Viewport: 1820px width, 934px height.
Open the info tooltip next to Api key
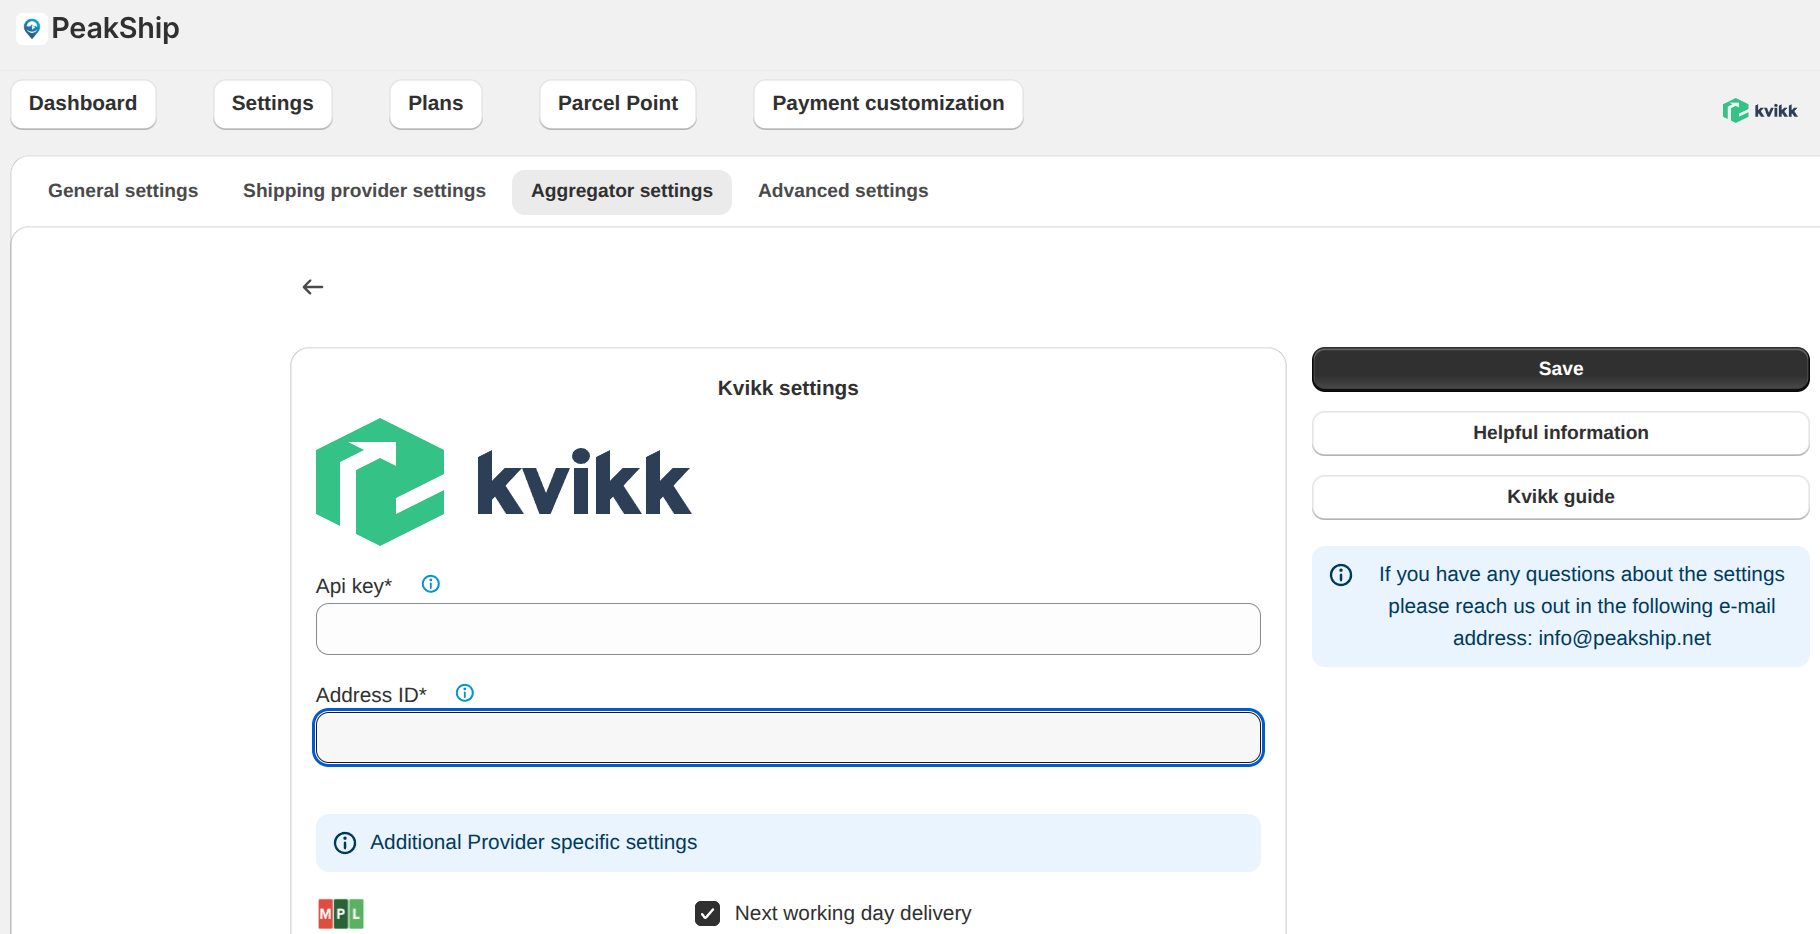(x=430, y=584)
